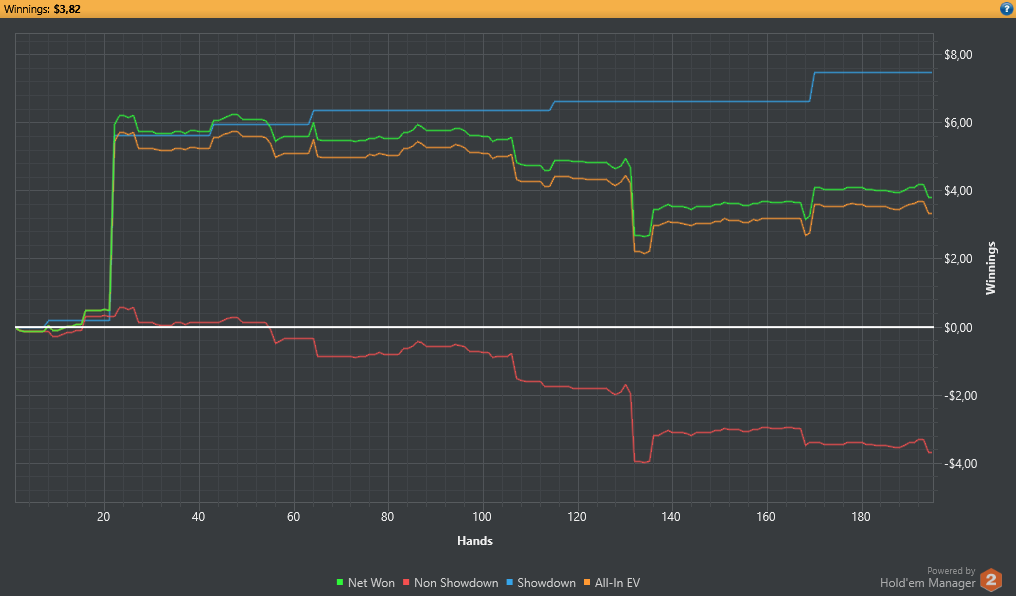This screenshot has height=596, width=1016.
Task: Click the 100 hands x-axis label
Action: coord(482,517)
